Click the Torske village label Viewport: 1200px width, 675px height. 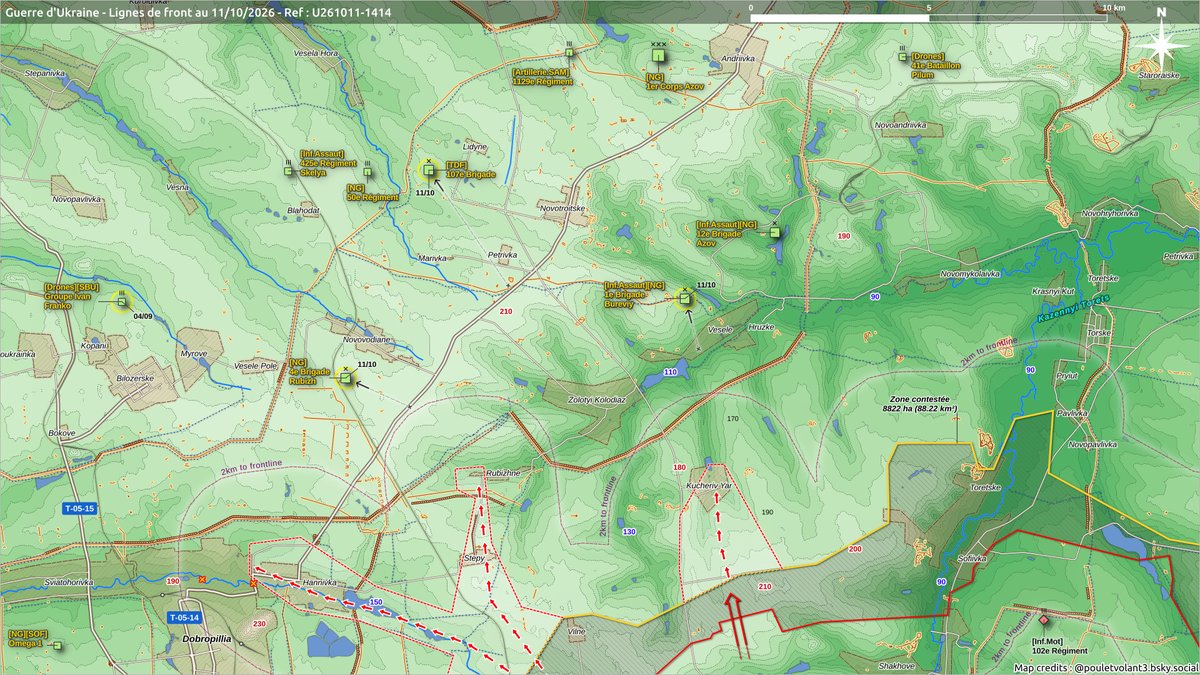[1100, 331]
